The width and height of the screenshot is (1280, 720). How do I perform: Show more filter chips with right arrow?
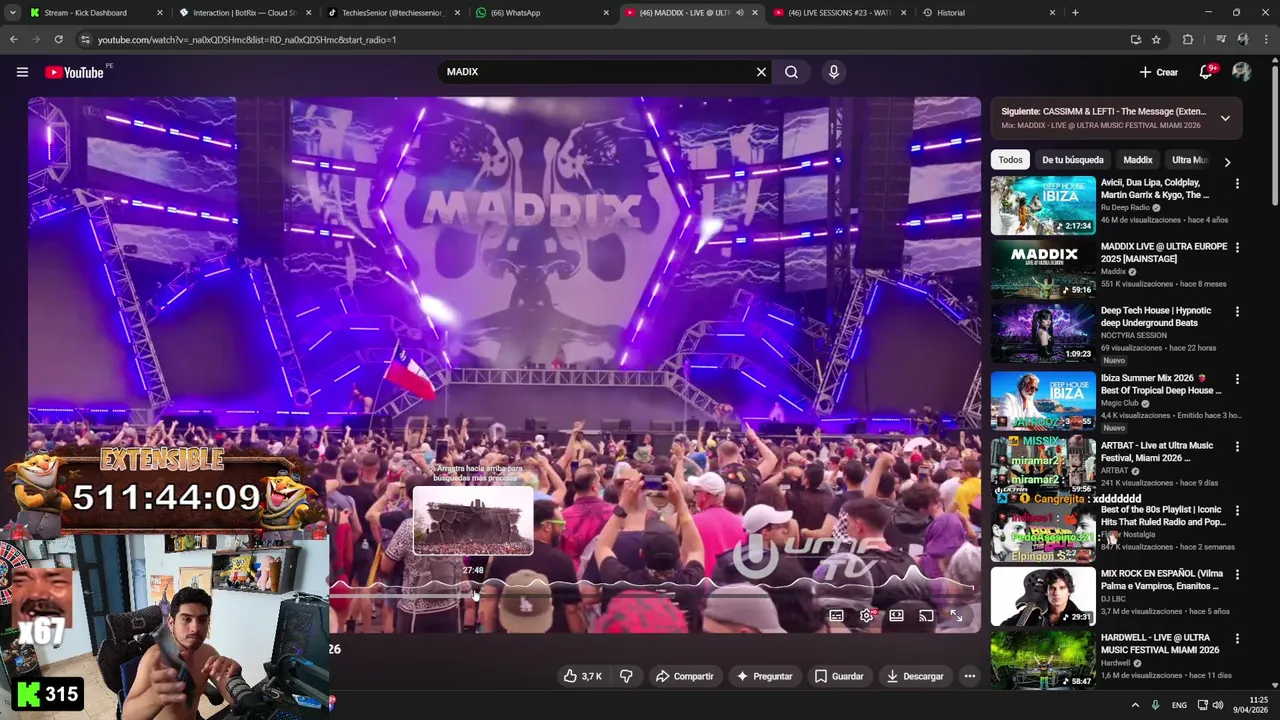[1227, 161]
